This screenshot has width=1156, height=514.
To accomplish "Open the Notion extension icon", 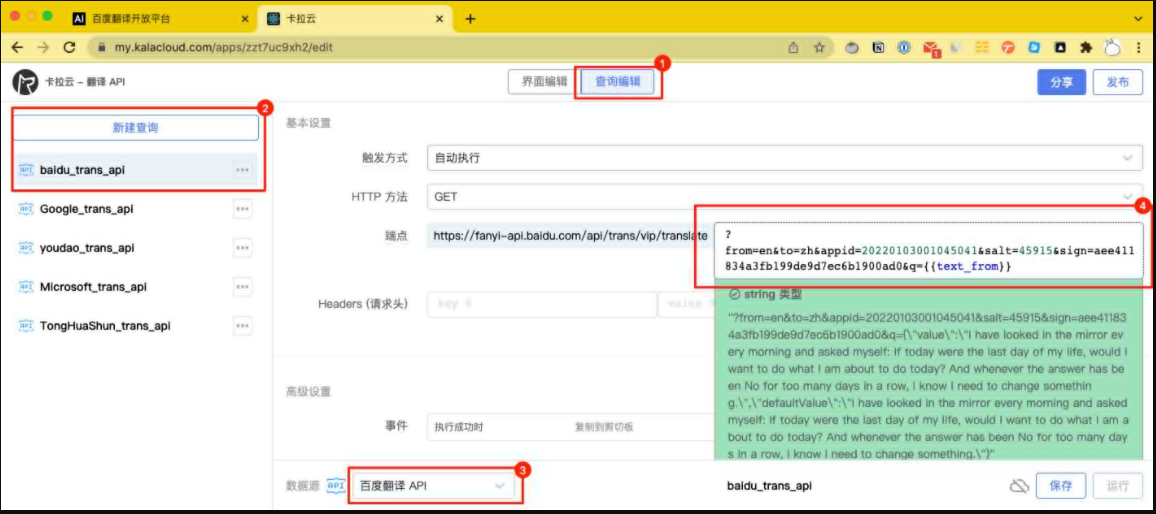I will point(878,47).
